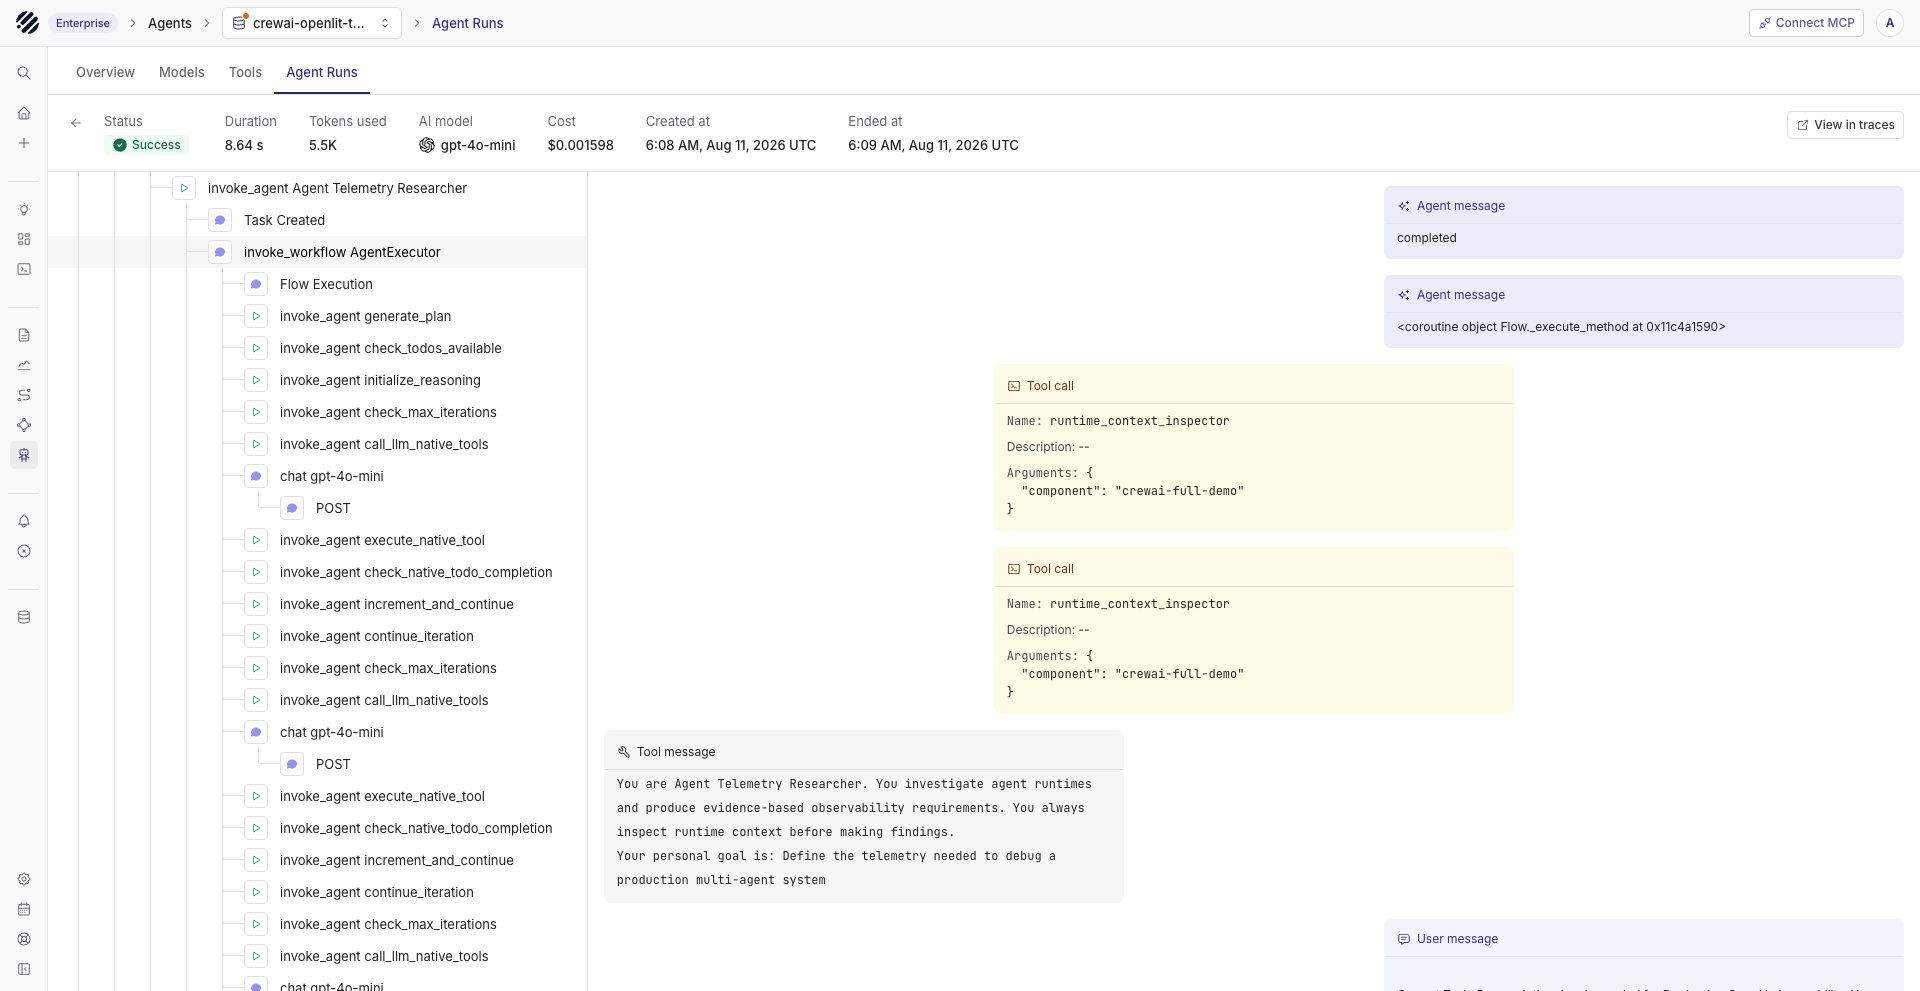Open the circled-x errors icon in sidebar

point(24,551)
